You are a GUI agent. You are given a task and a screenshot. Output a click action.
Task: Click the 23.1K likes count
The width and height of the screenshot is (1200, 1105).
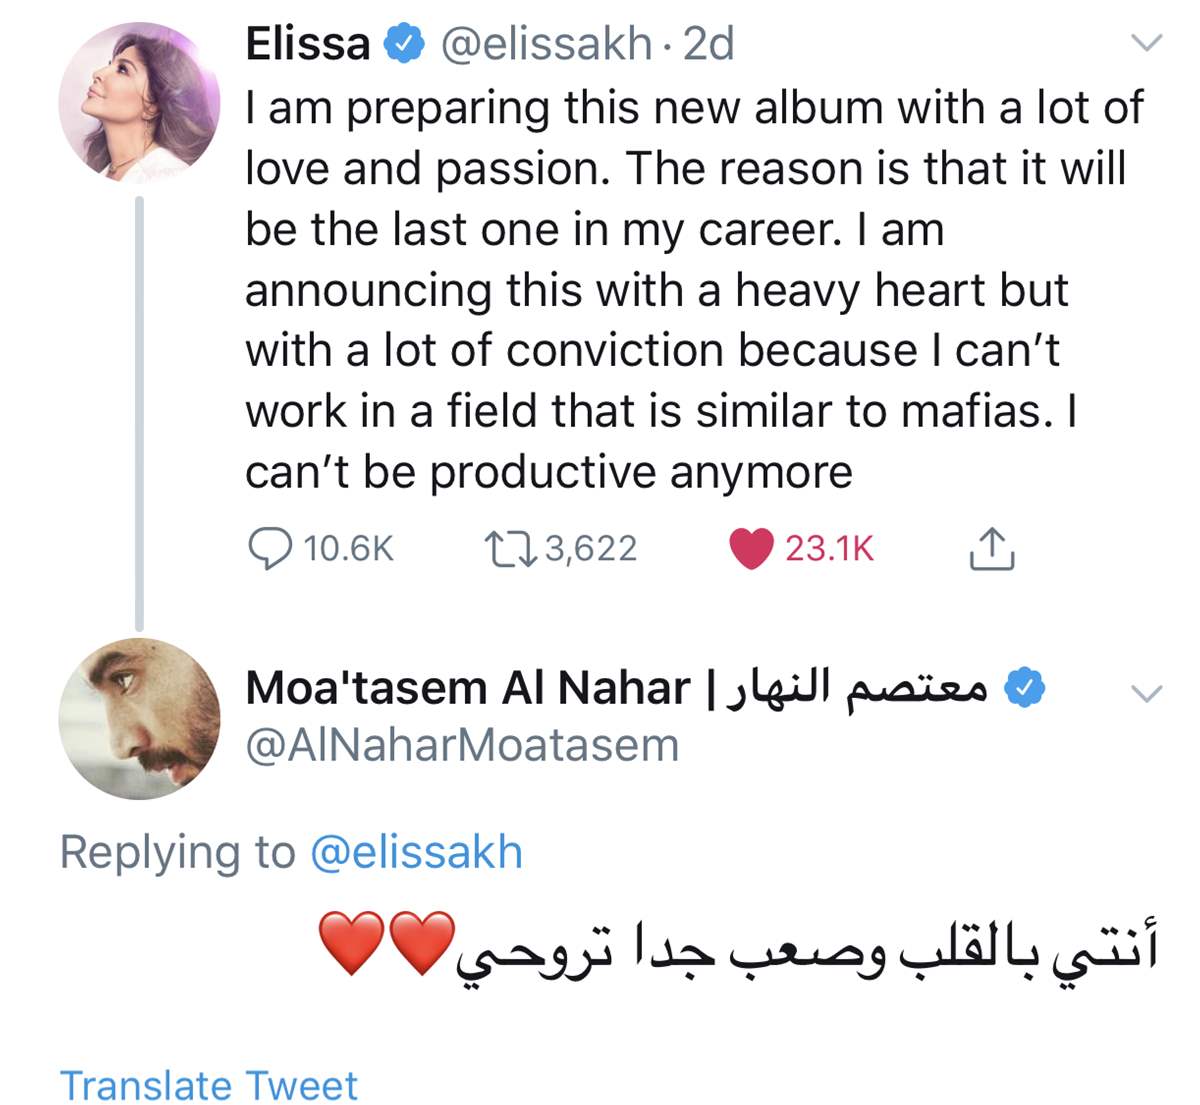(x=829, y=549)
